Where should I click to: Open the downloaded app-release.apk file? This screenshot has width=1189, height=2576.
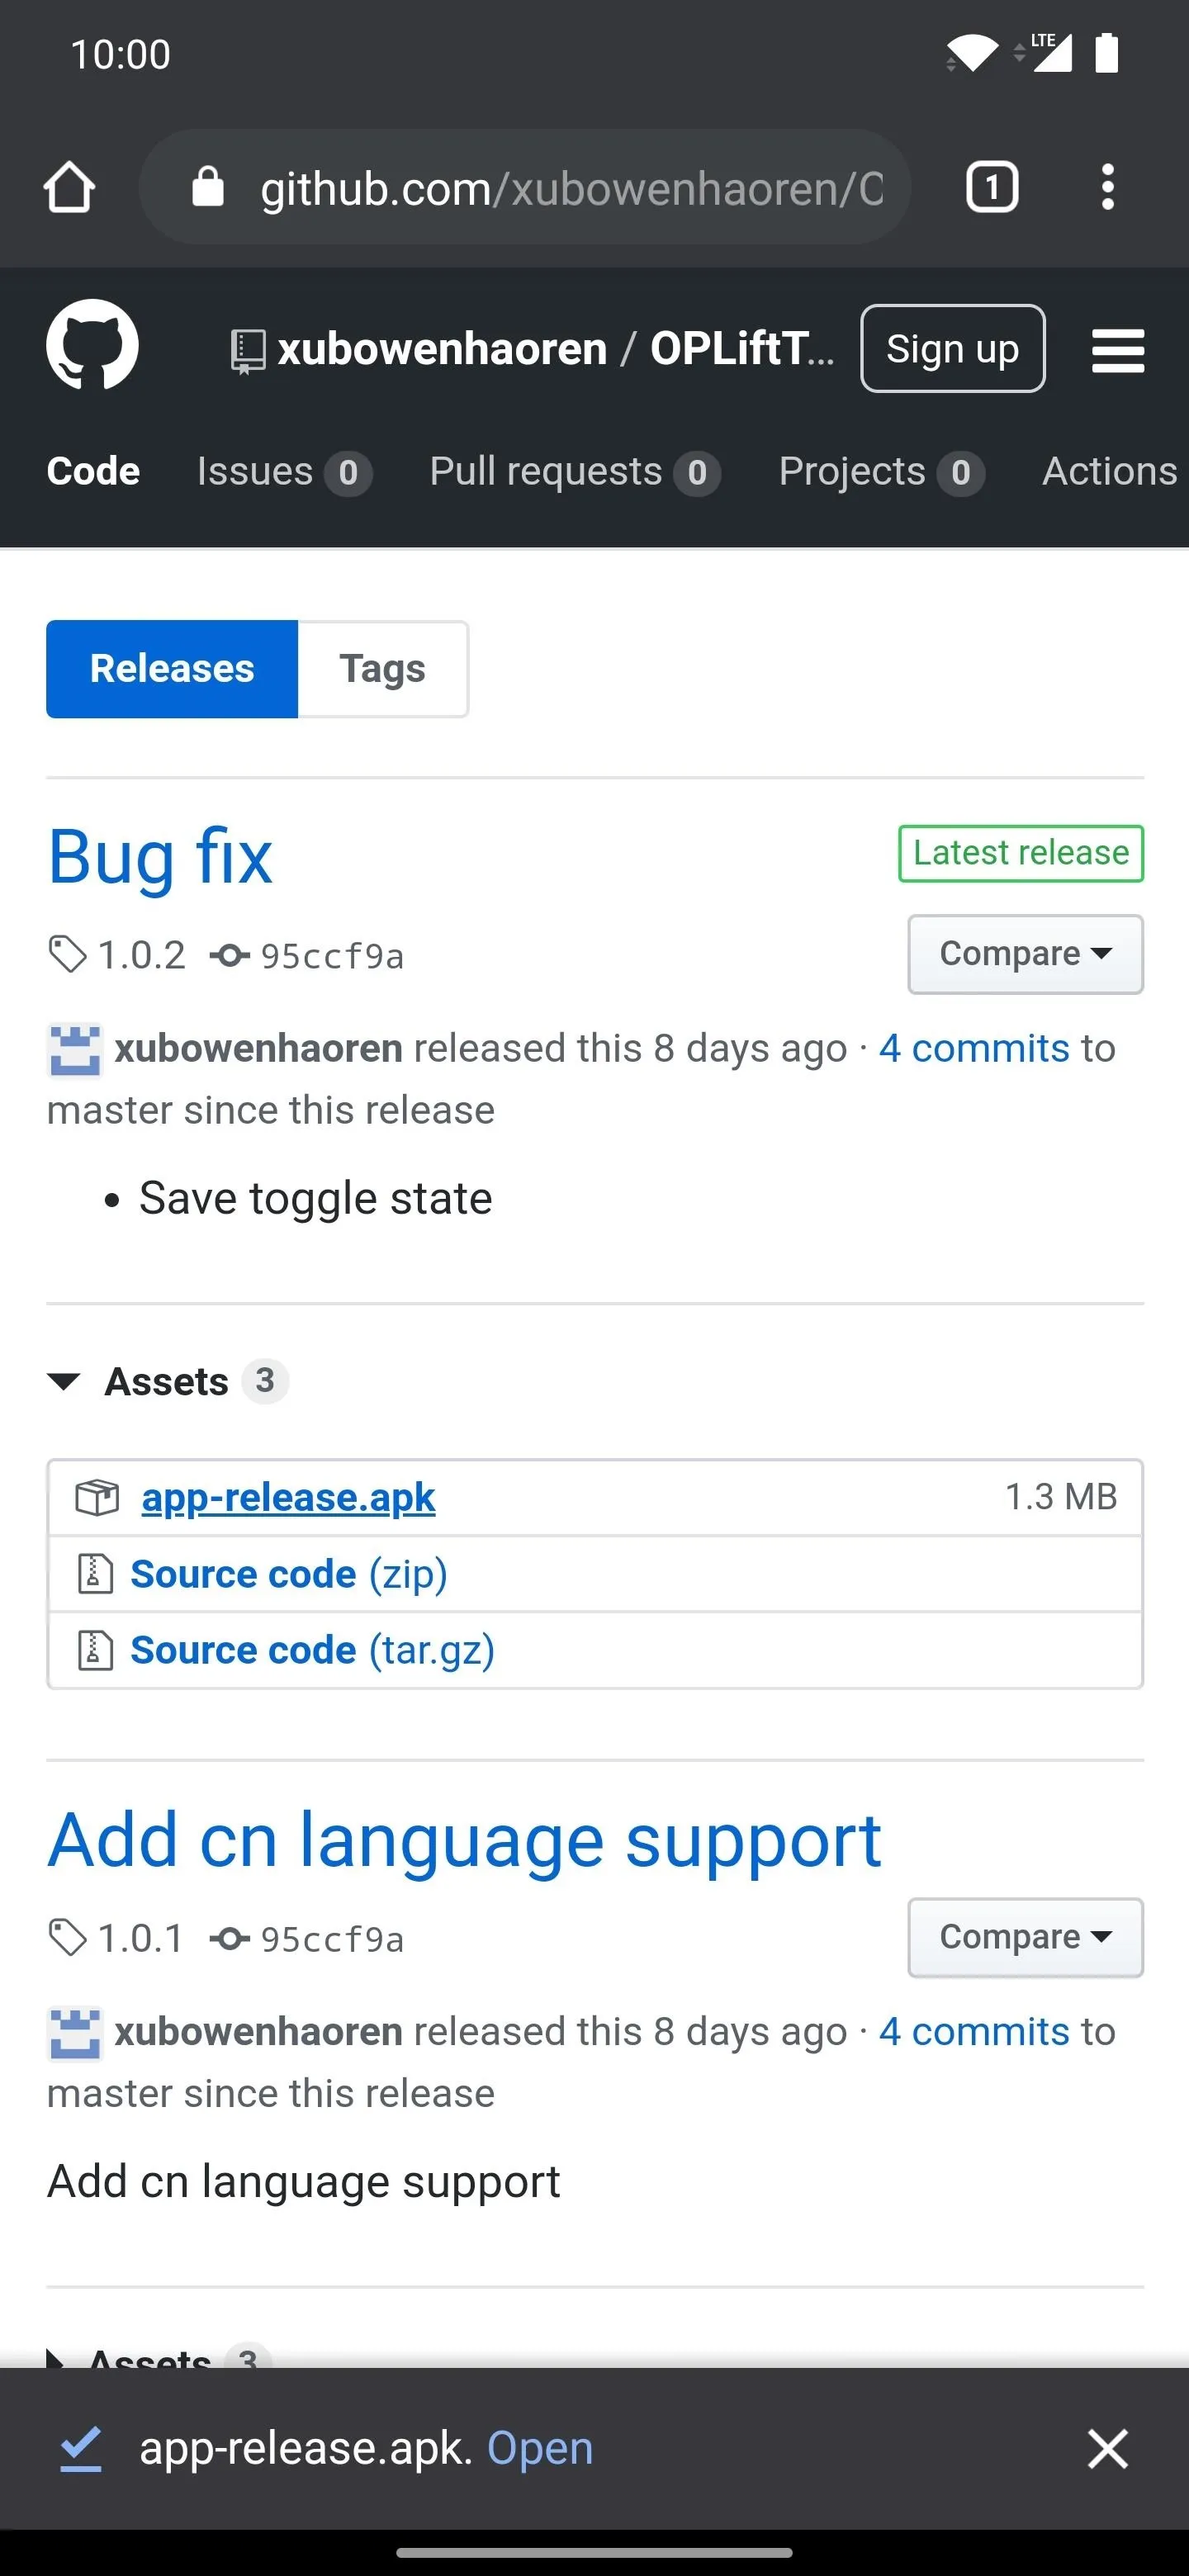point(540,2448)
